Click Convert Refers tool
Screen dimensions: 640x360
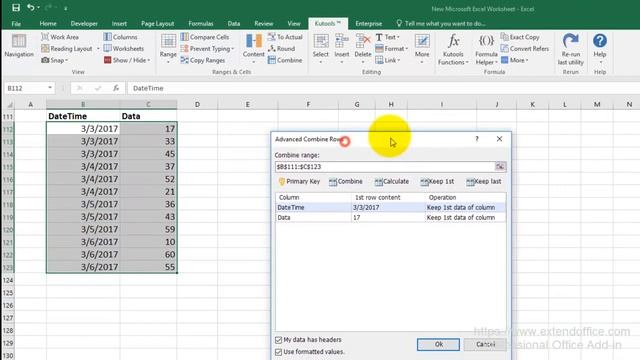(x=525, y=49)
